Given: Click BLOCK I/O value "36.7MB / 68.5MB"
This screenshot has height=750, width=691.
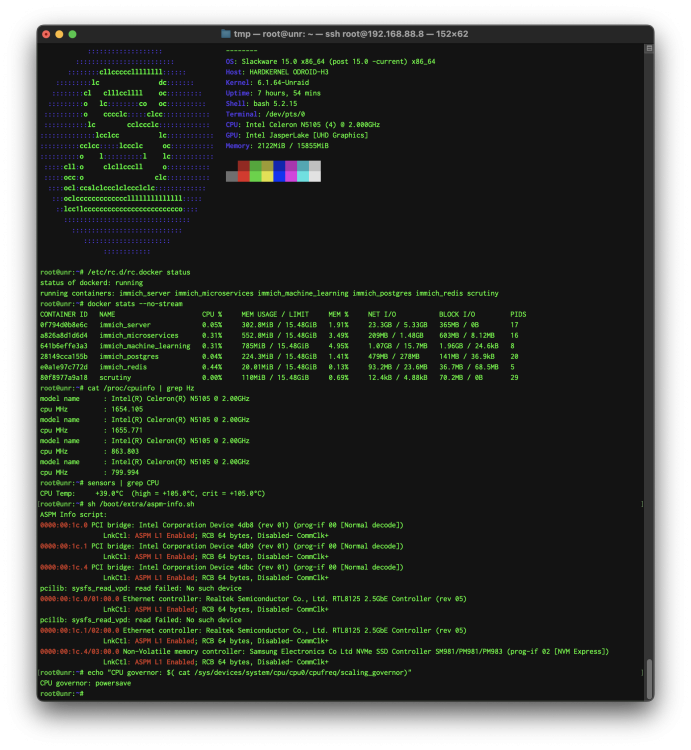Looking at the screenshot, I should point(469,367).
